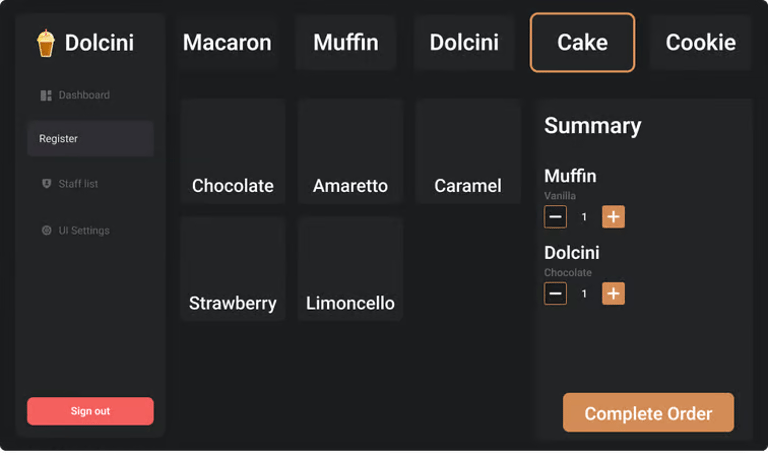The image size is (768, 456).
Task: Increase Muffin Vanilla quantity with plus
Action: coord(613,217)
